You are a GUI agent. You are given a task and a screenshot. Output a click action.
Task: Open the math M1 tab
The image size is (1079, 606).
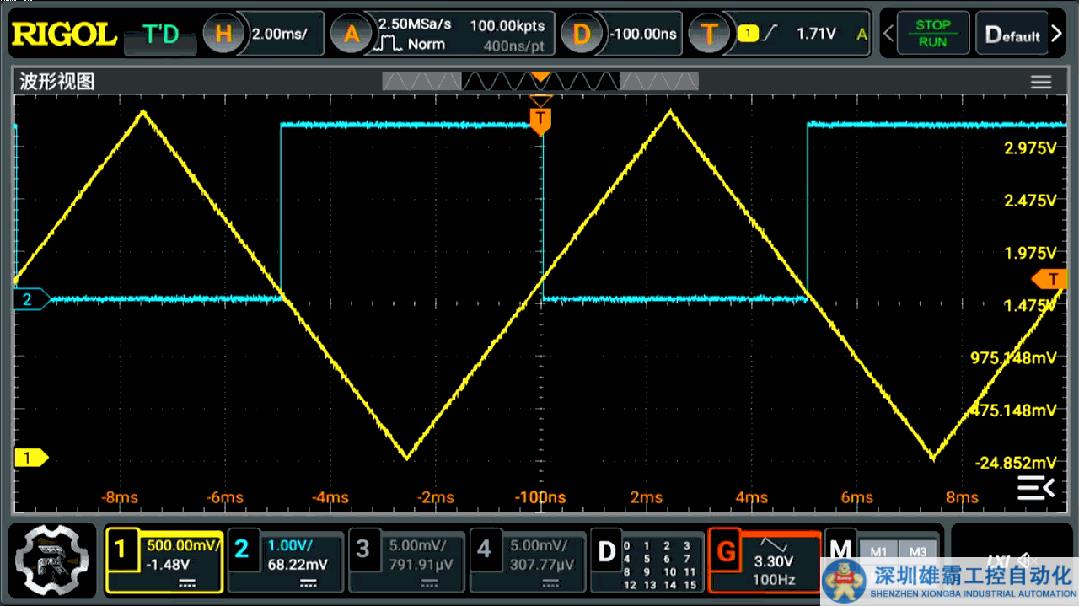point(879,551)
